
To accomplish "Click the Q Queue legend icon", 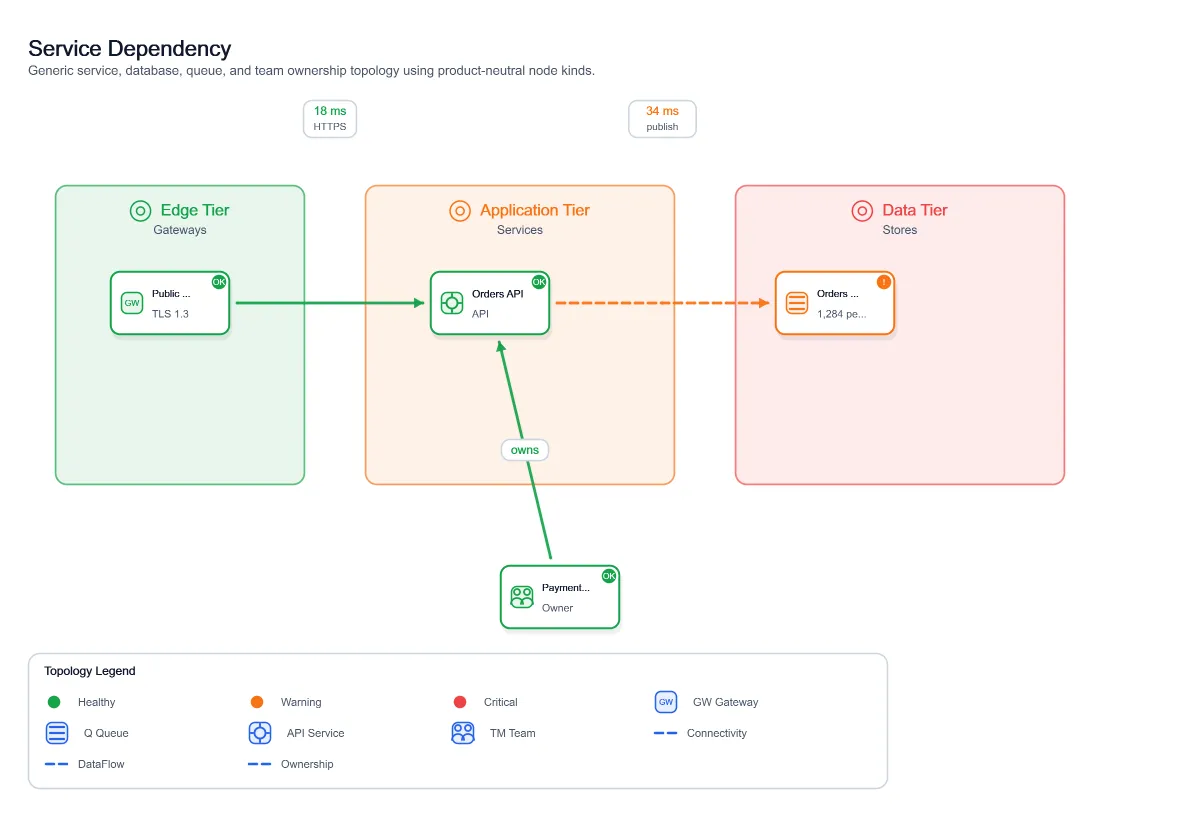I will pyautogui.click(x=57, y=733).
